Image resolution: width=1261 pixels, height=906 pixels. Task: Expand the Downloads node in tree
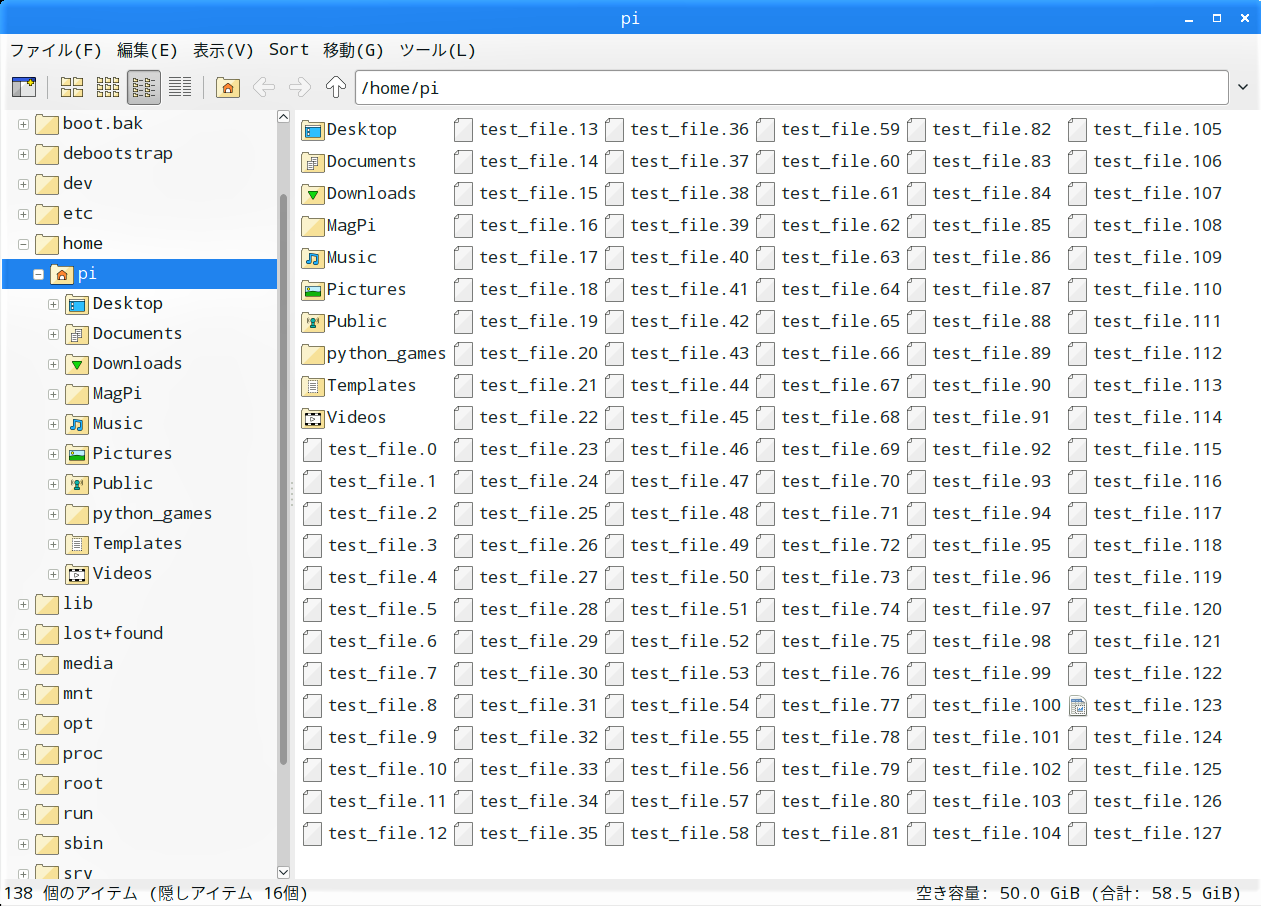[x=54, y=364]
